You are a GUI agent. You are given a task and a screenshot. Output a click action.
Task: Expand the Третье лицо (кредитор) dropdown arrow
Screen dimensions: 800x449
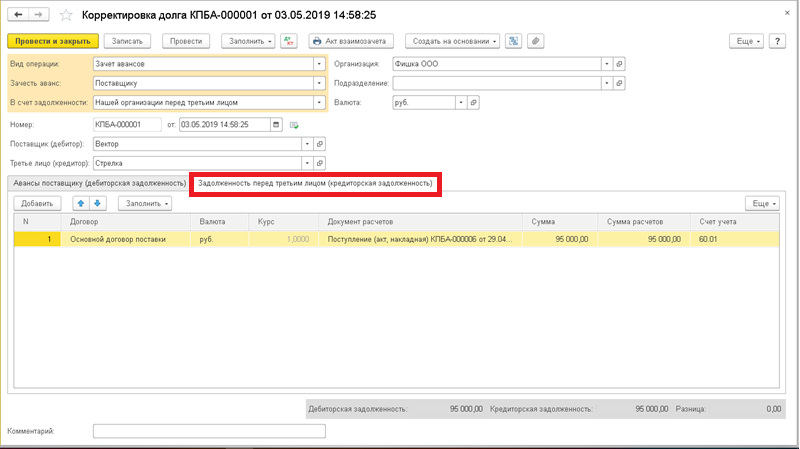pos(307,163)
